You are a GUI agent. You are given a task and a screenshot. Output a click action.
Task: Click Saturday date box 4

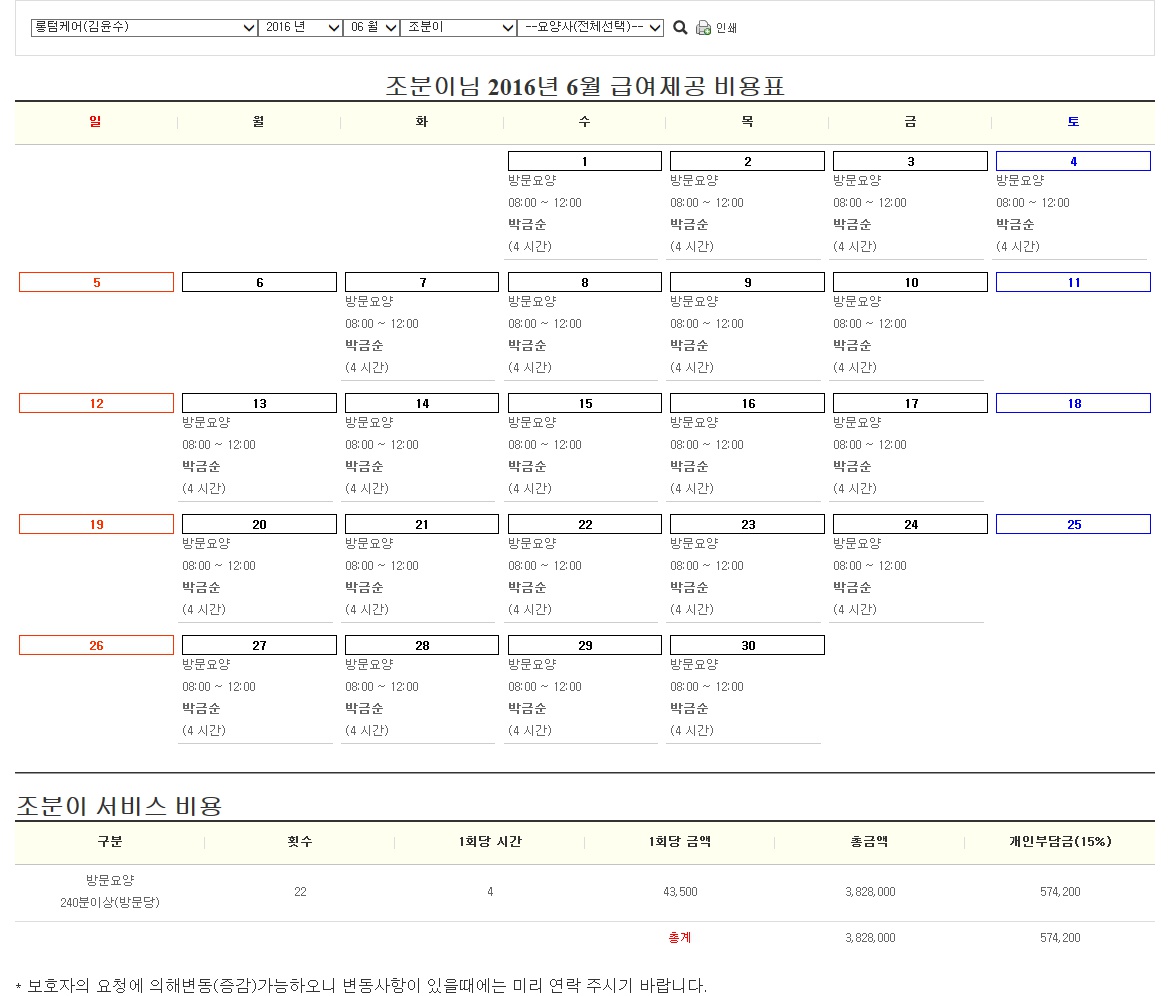pos(1073,161)
